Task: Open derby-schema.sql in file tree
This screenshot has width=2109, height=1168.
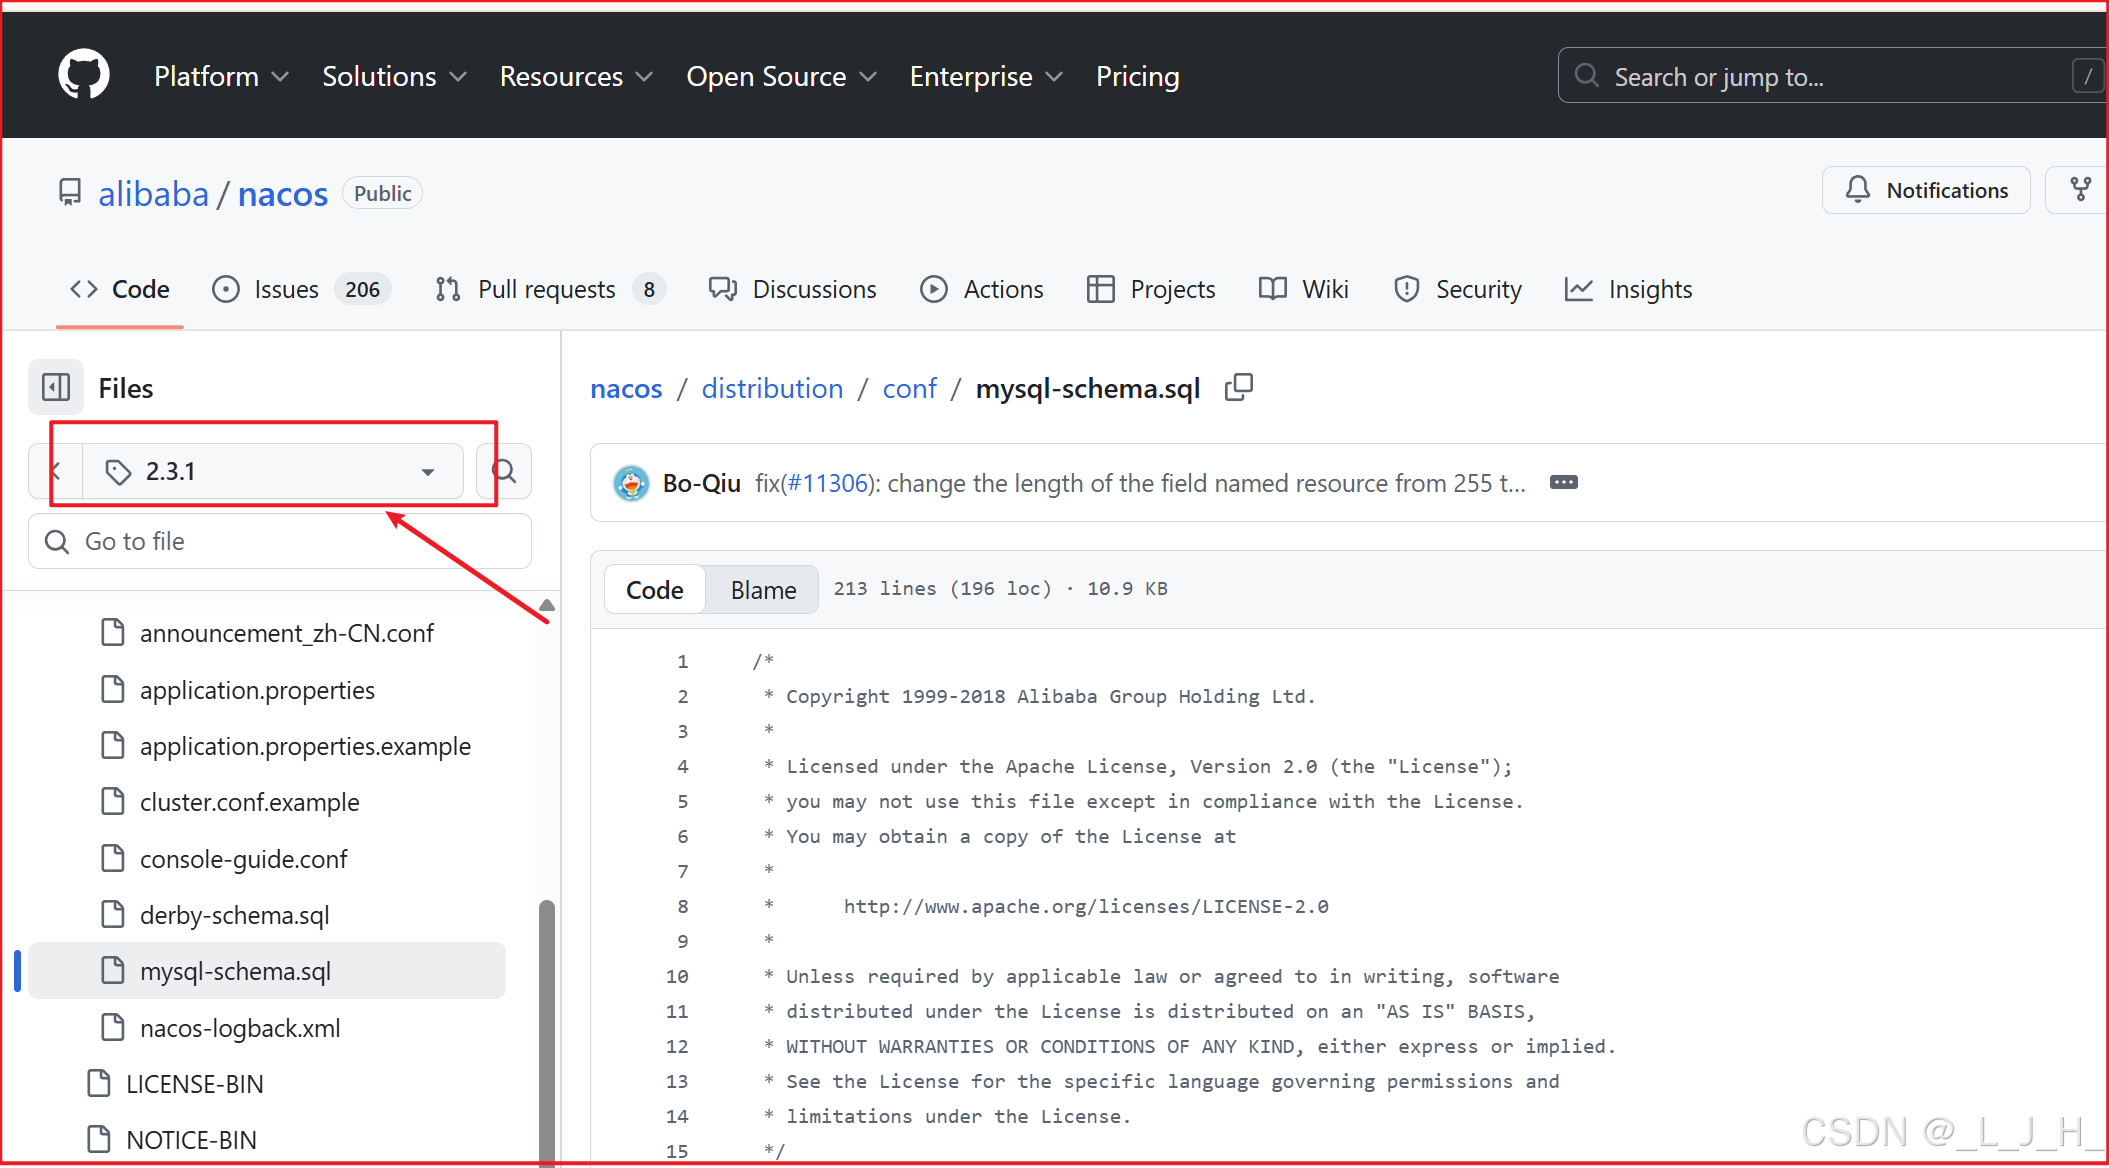Action: 234,915
